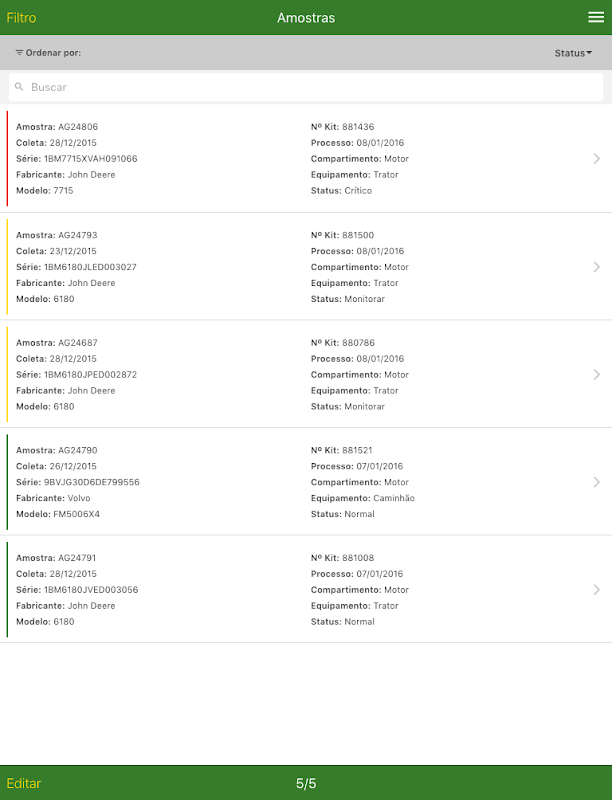Click yellow status bar of AG24793
The image size is (612, 800).
7,267
